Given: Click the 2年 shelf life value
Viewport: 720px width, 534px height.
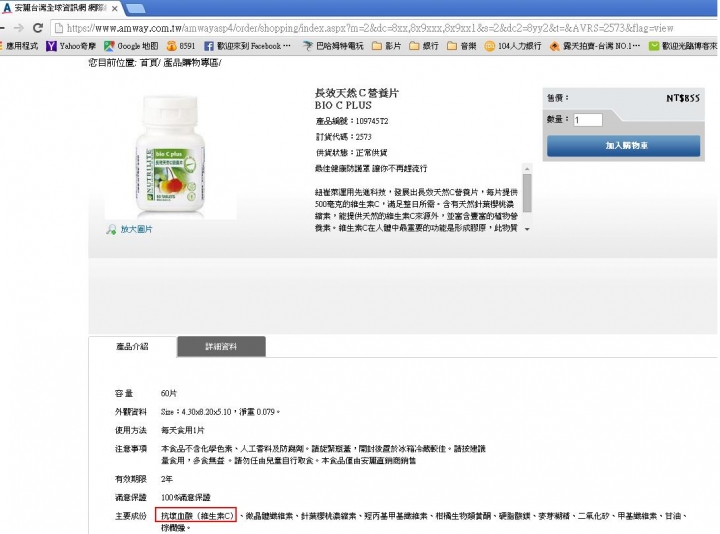Looking at the screenshot, I should click(167, 479).
